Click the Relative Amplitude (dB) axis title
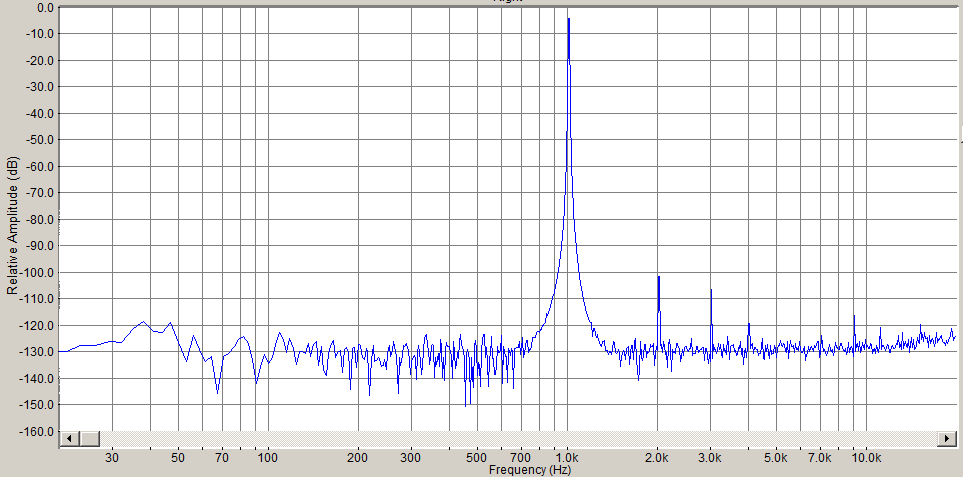This screenshot has width=963, height=477. [12, 226]
